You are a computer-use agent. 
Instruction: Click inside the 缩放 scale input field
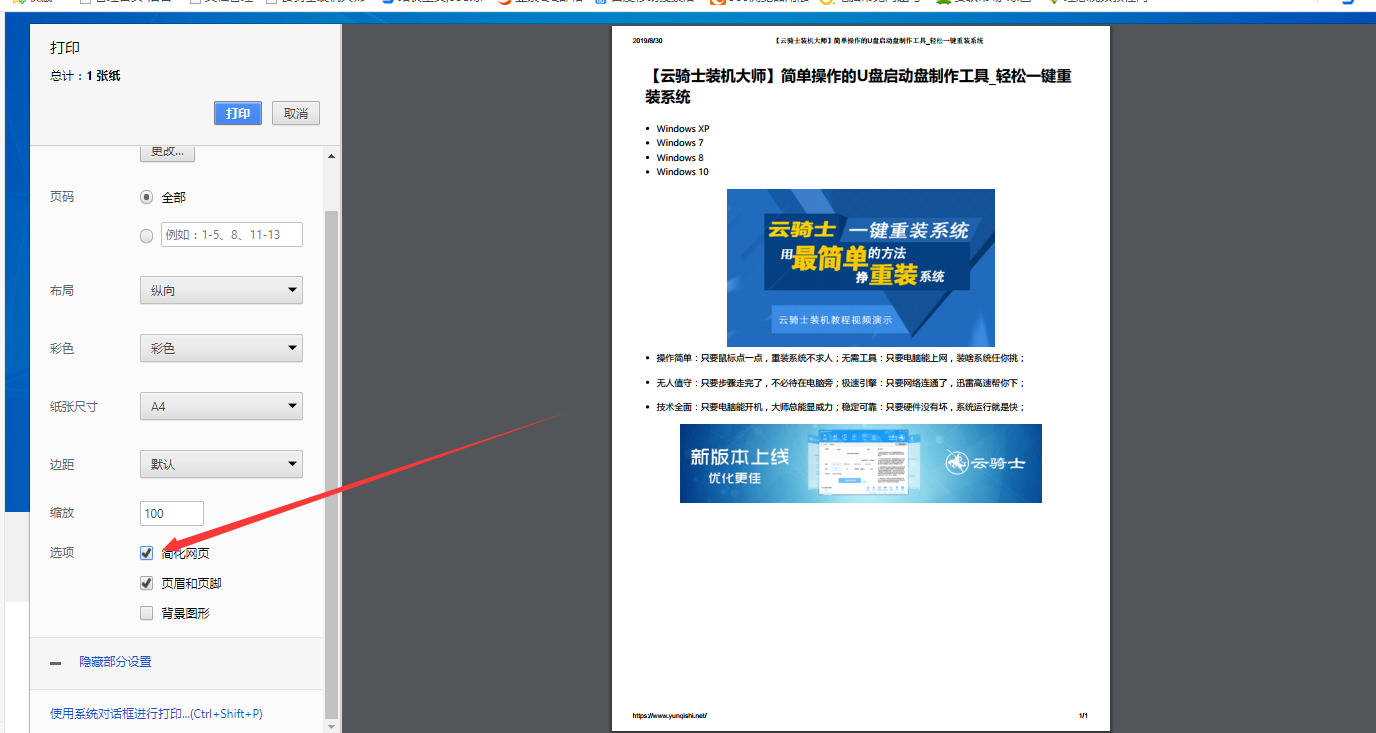pyautogui.click(x=171, y=513)
